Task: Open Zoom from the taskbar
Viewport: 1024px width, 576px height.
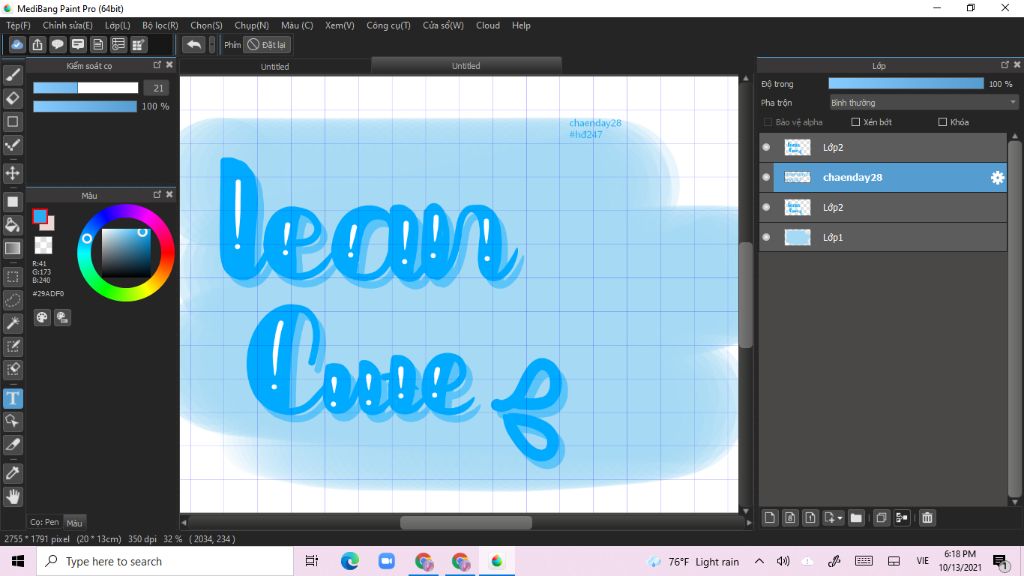Action: coord(387,561)
